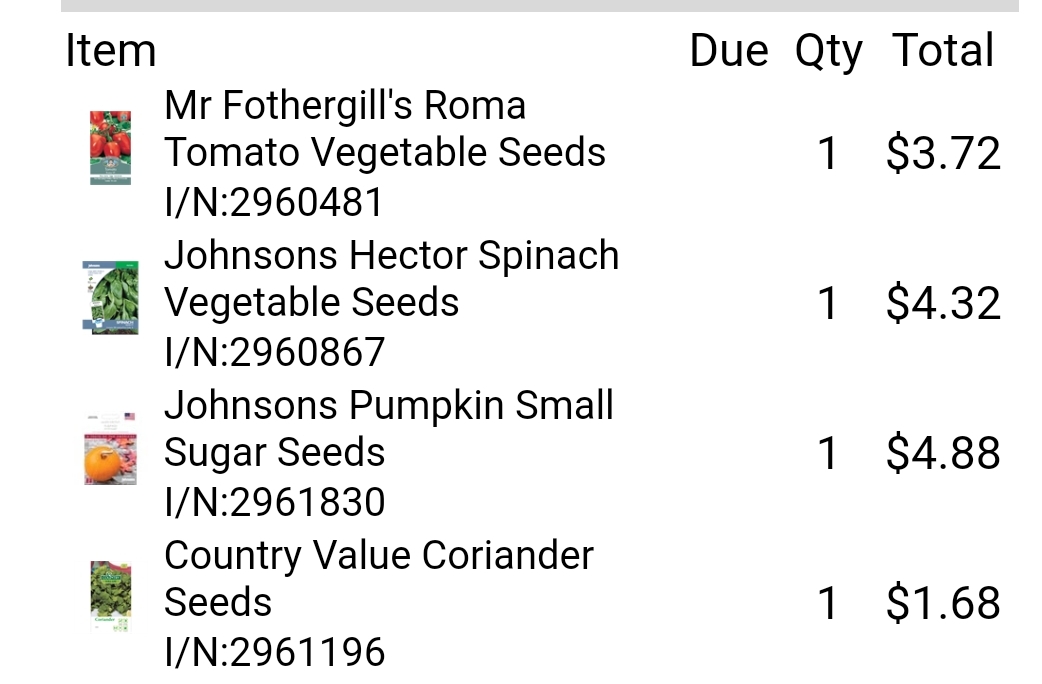The width and height of the screenshot is (1042, 684).
Task: Open the Hector Spinach seed packet image
Action: click(110, 297)
